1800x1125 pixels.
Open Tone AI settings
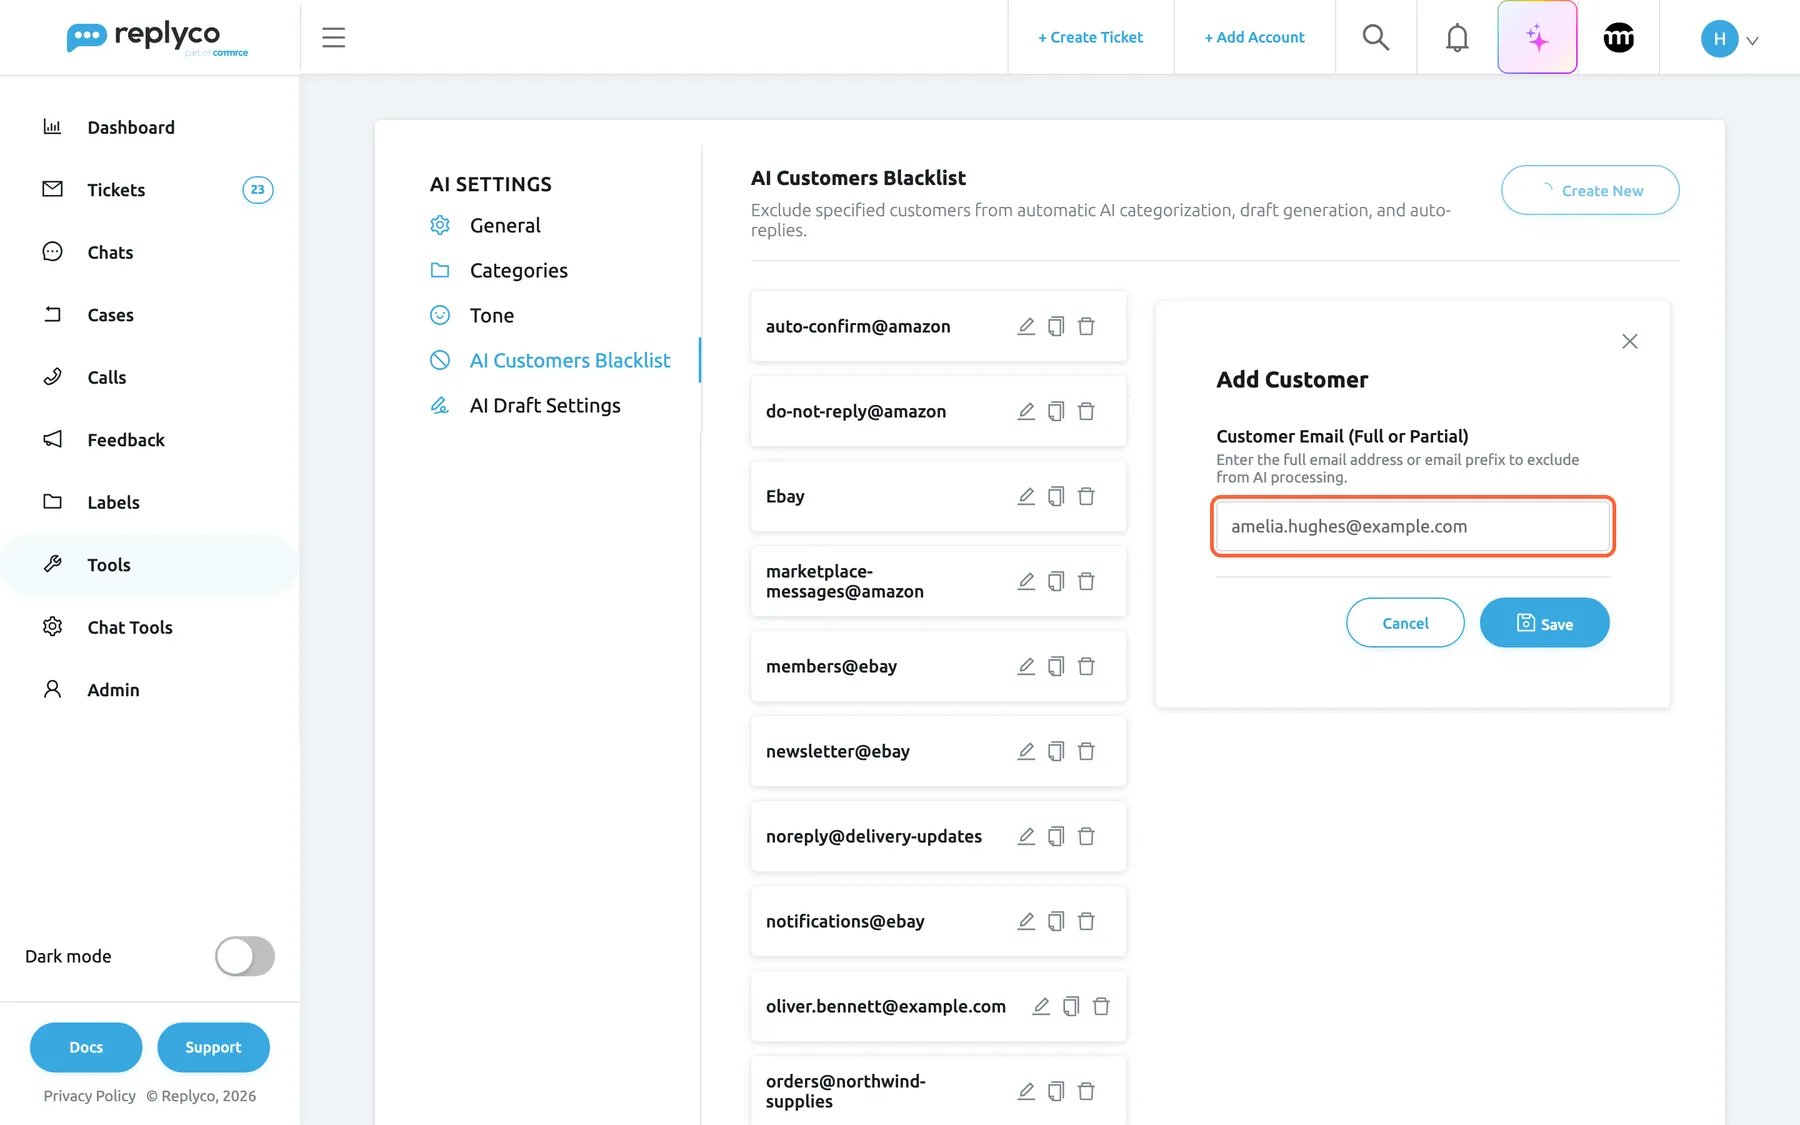[491, 315]
